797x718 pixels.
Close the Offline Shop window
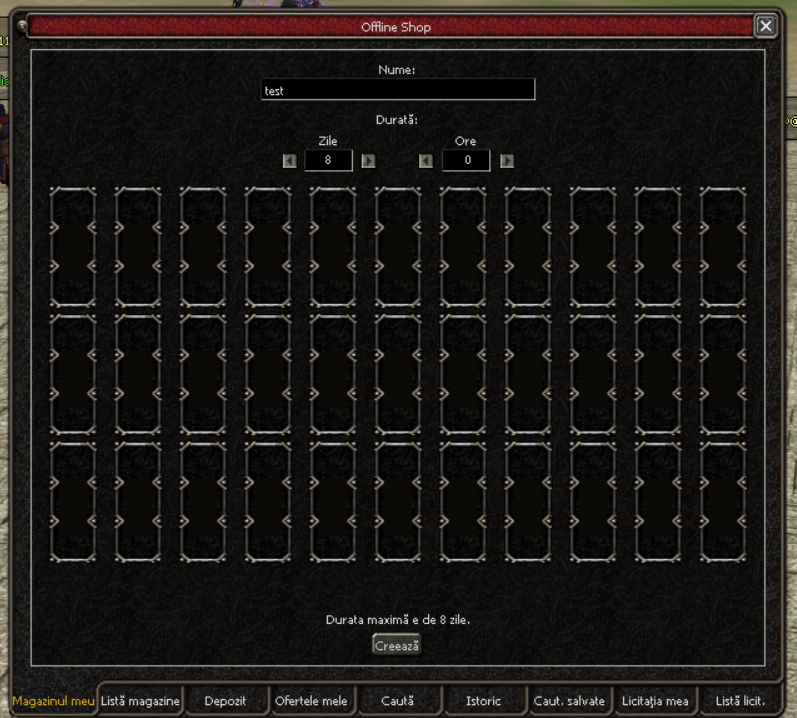coord(765,26)
